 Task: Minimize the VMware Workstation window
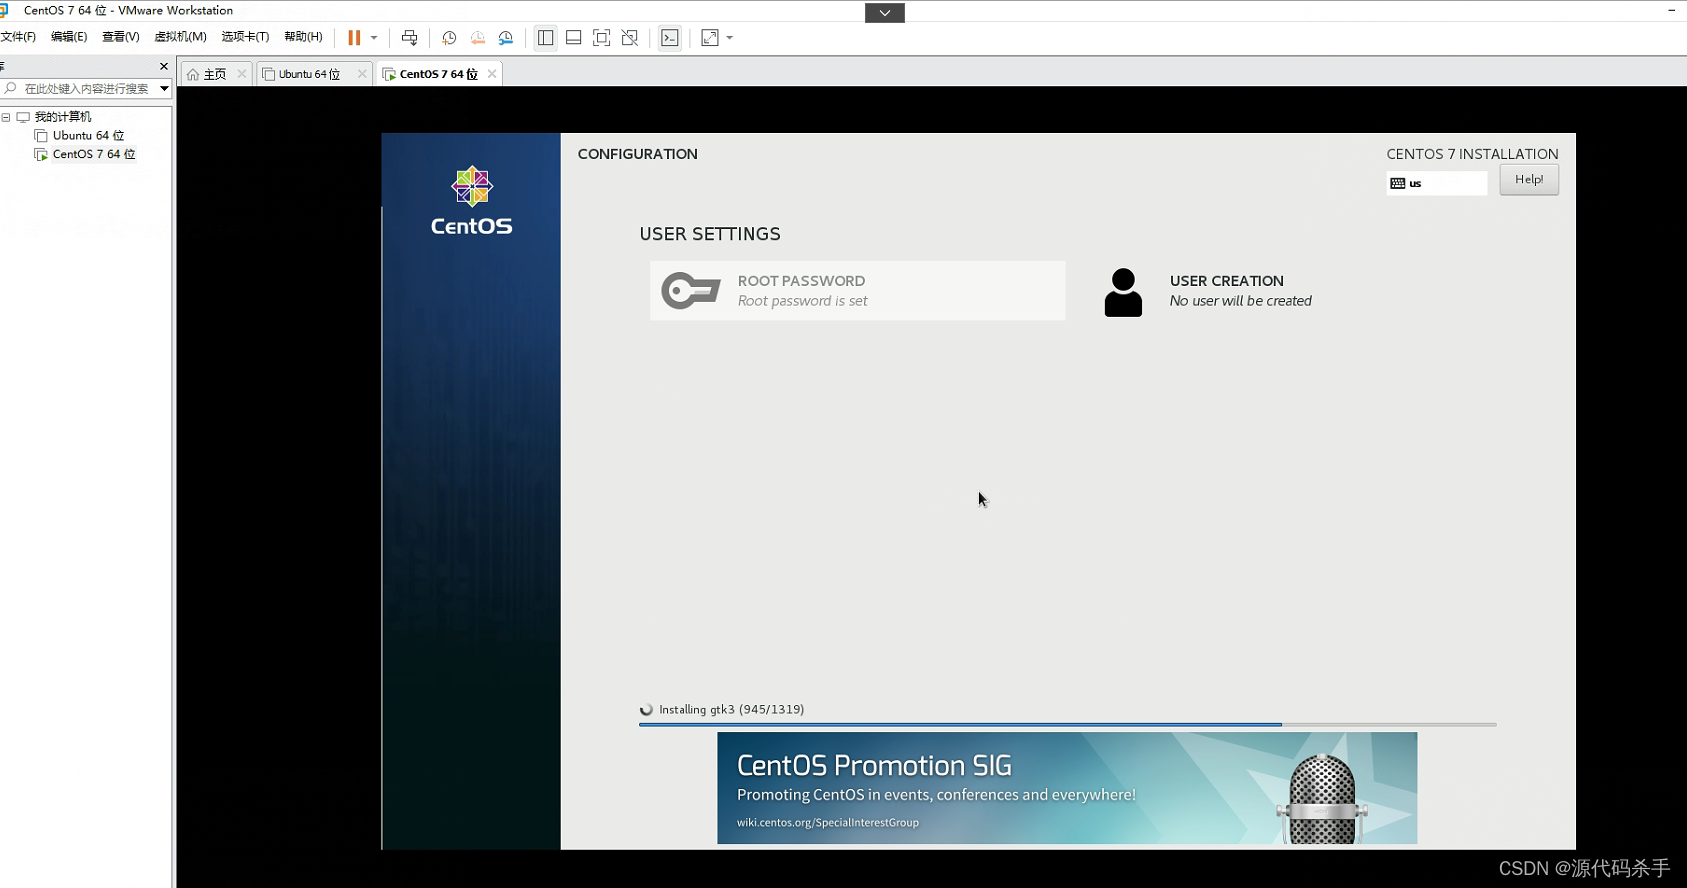click(1671, 10)
